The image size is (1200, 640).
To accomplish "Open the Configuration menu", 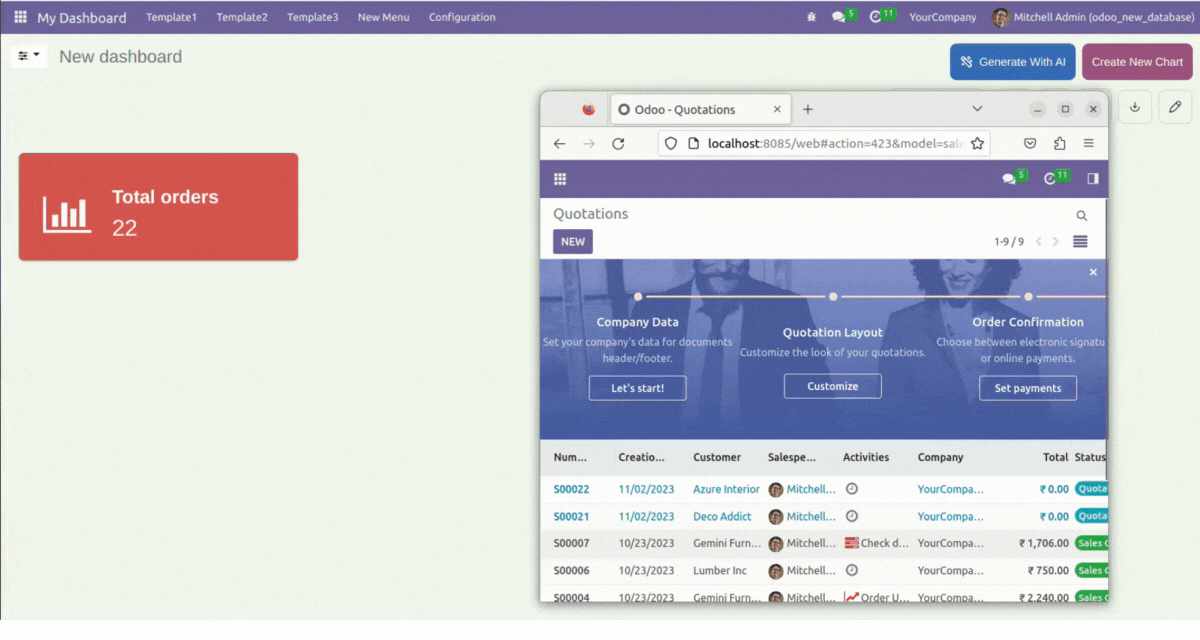I will click(462, 17).
